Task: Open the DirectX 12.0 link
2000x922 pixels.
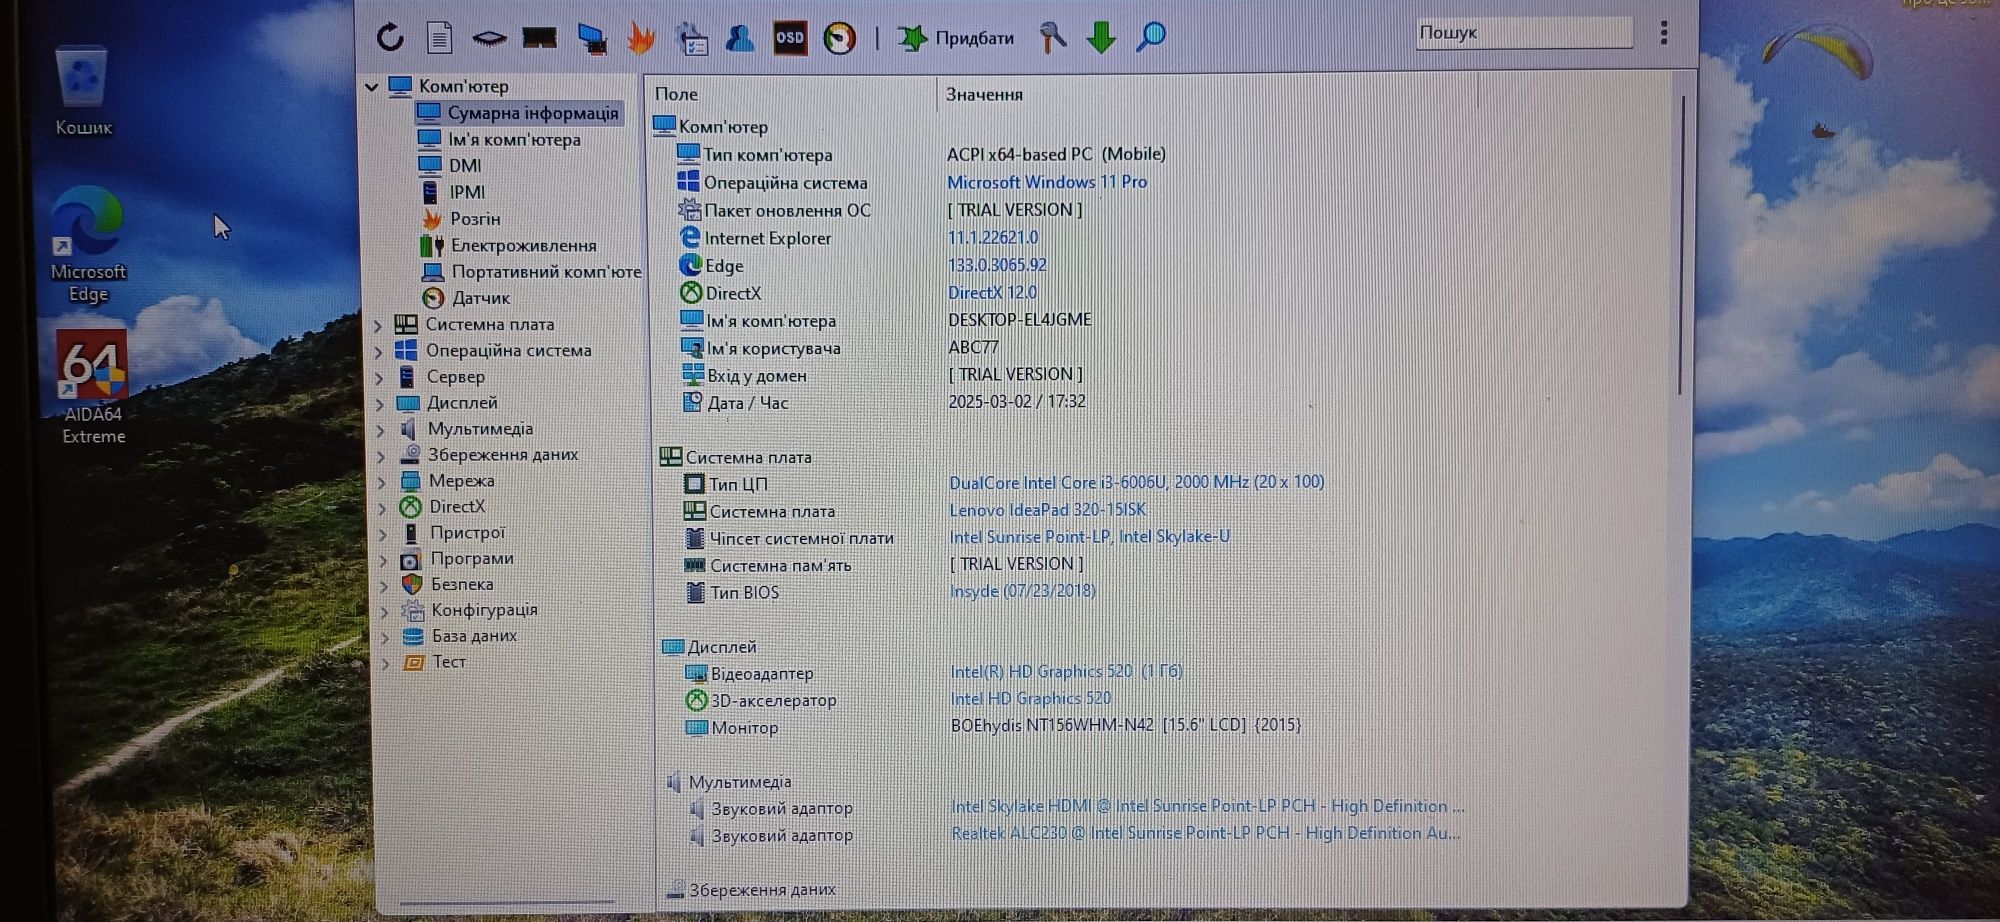Action: (992, 293)
